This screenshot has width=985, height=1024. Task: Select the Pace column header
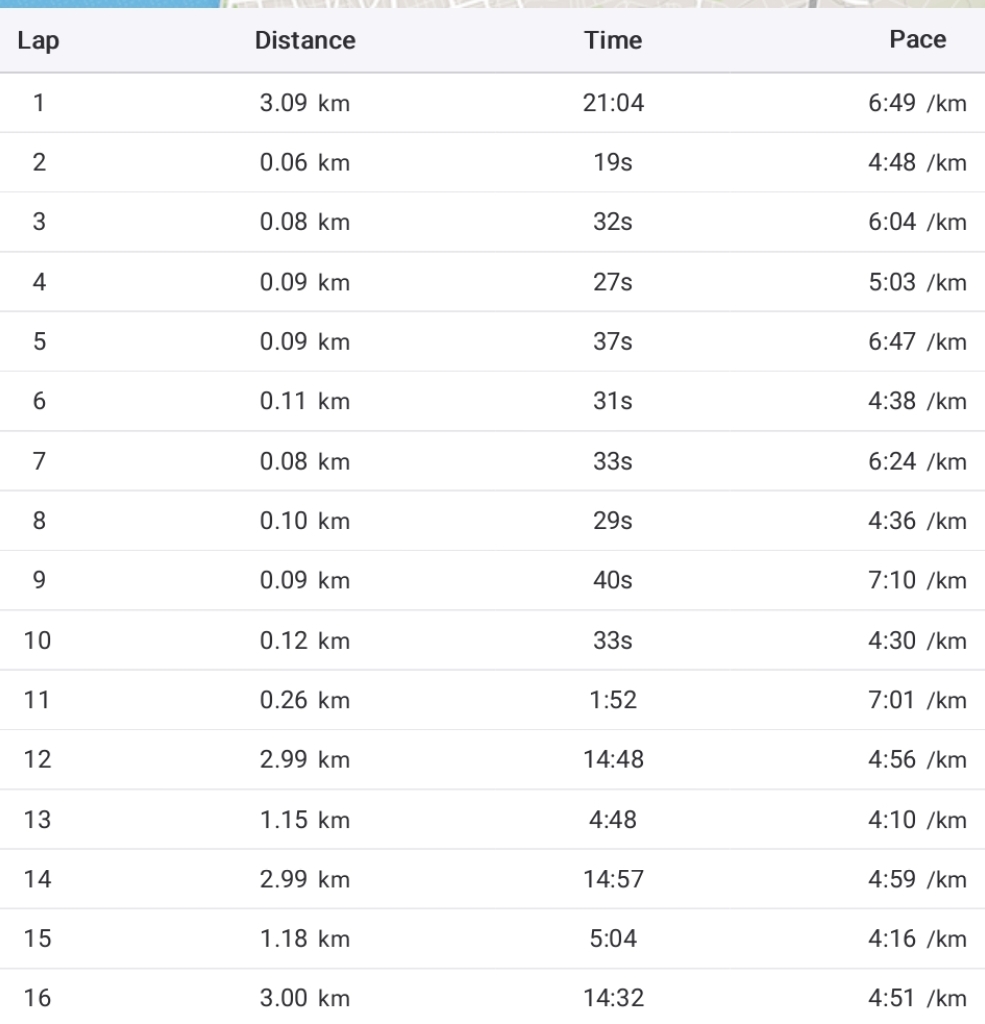918,40
